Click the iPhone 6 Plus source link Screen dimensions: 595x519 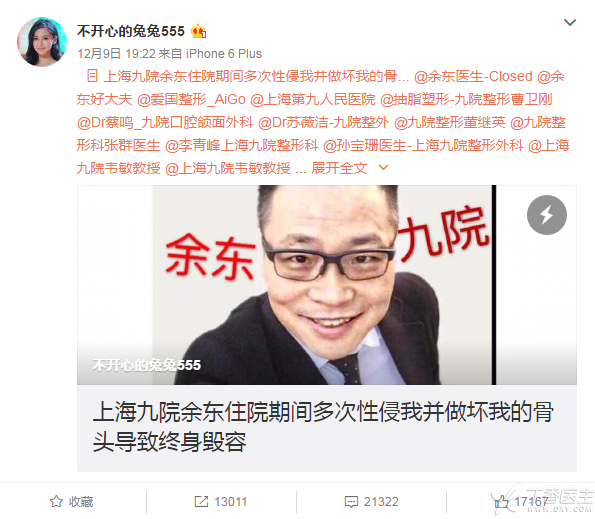pyautogui.click(x=224, y=54)
